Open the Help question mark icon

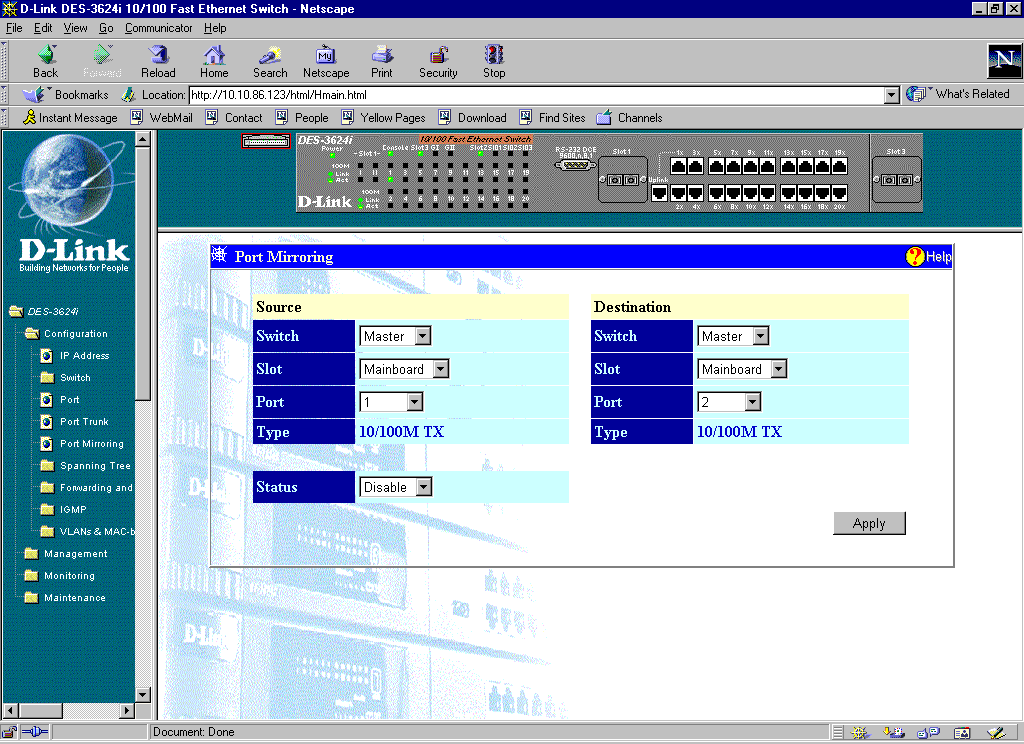915,257
